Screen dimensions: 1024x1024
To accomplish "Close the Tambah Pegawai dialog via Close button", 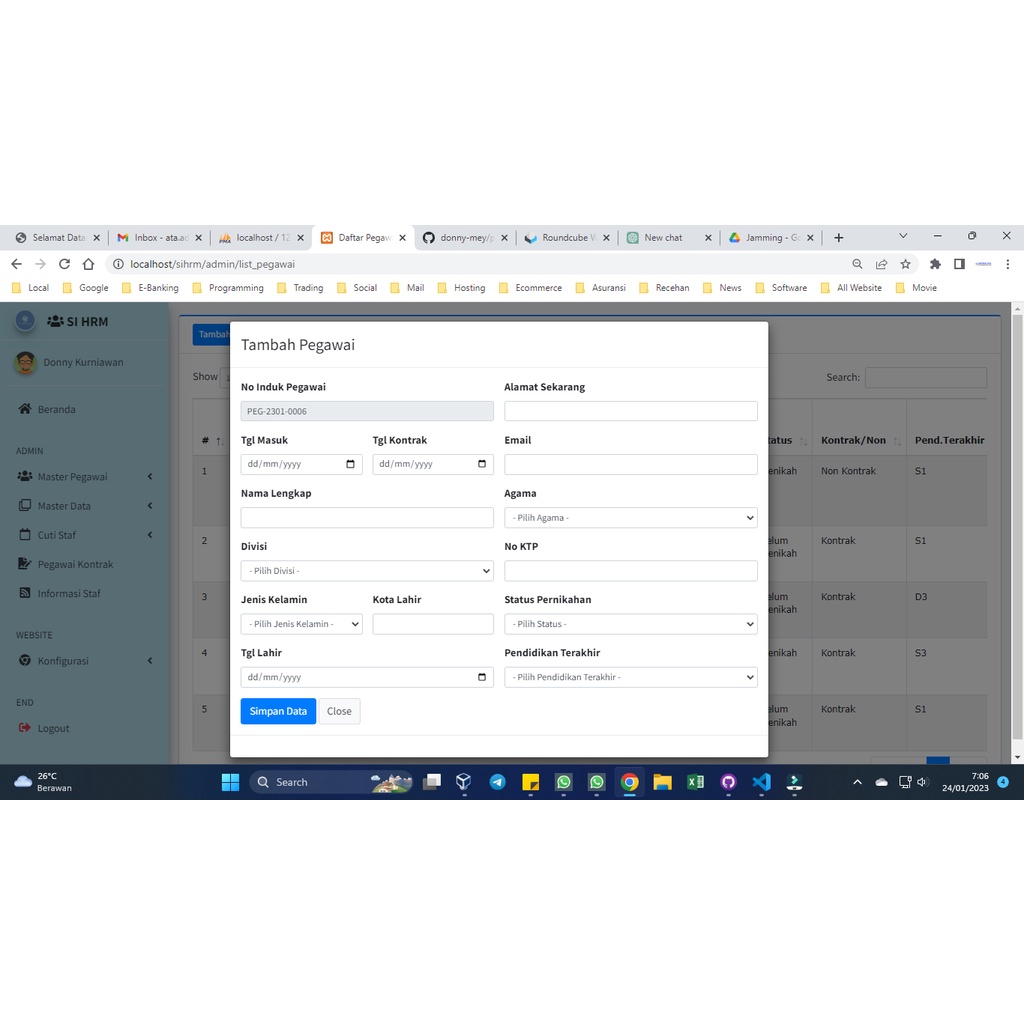I will pos(339,711).
